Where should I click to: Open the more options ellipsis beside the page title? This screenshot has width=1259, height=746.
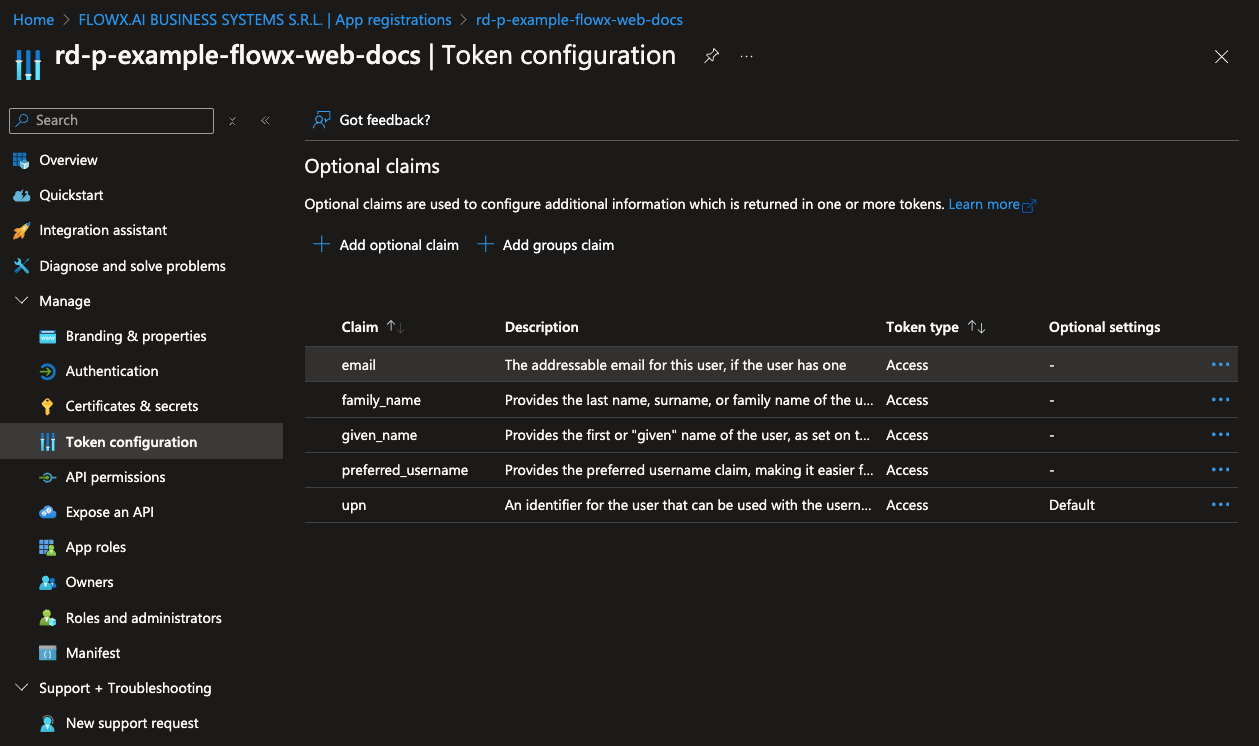[746, 56]
